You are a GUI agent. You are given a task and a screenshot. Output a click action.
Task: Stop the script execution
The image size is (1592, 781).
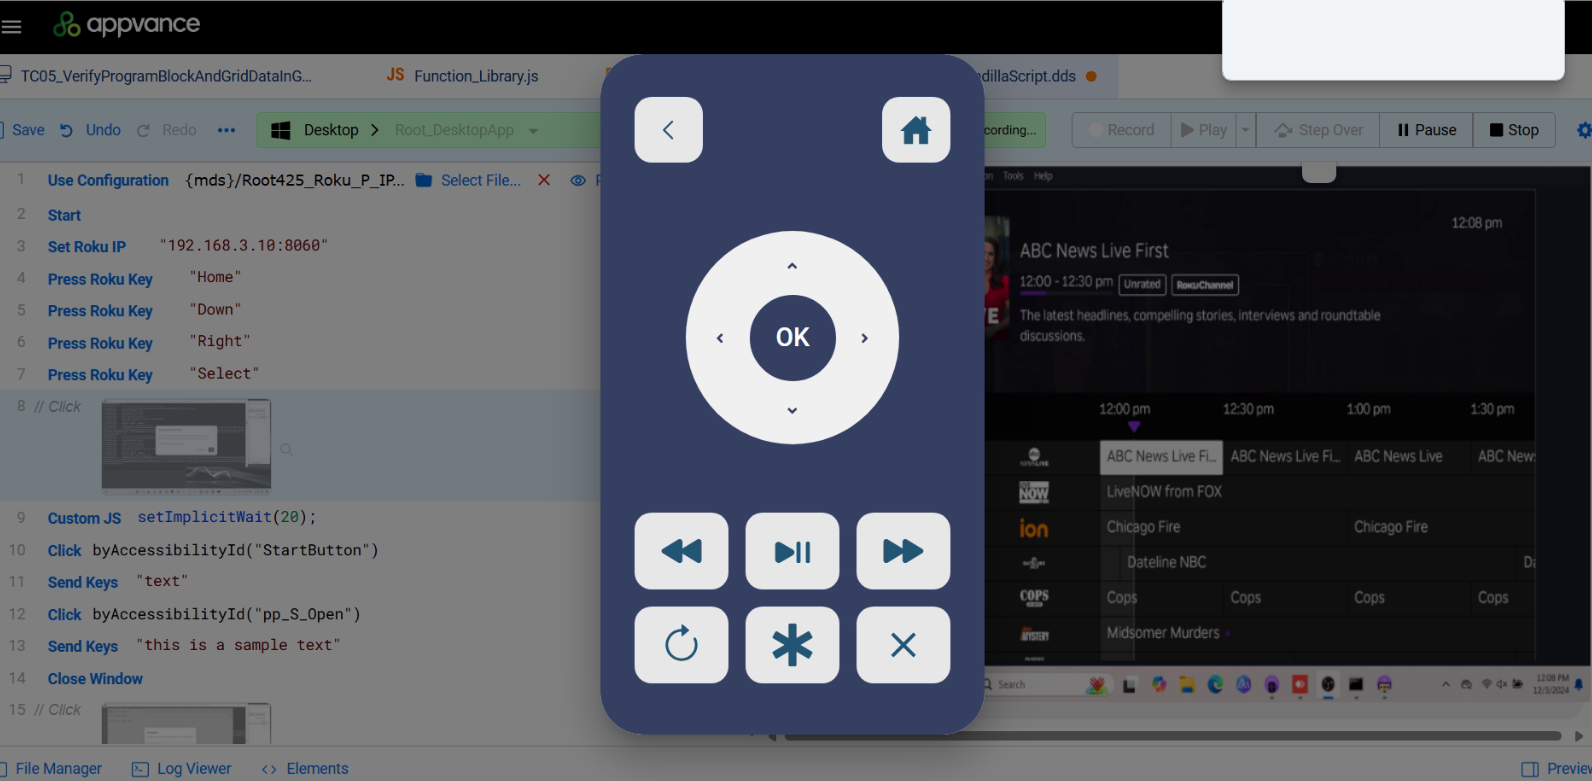1514,130
